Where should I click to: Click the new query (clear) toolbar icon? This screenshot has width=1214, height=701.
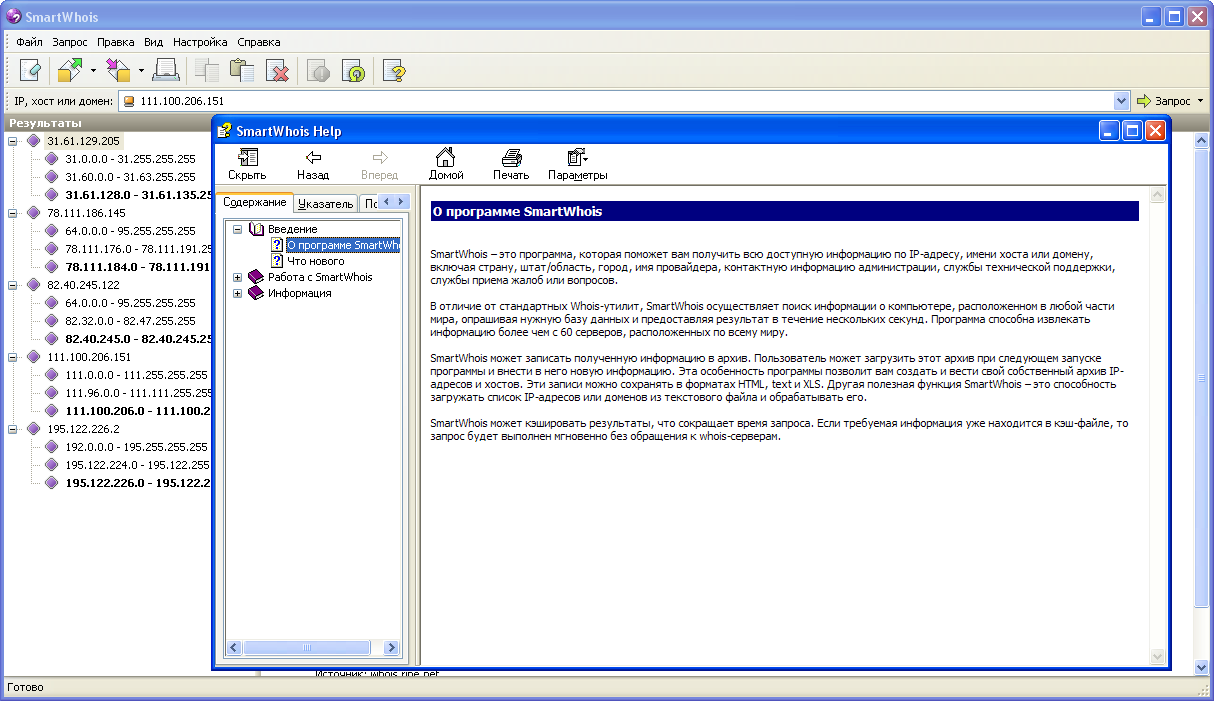pos(31,70)
